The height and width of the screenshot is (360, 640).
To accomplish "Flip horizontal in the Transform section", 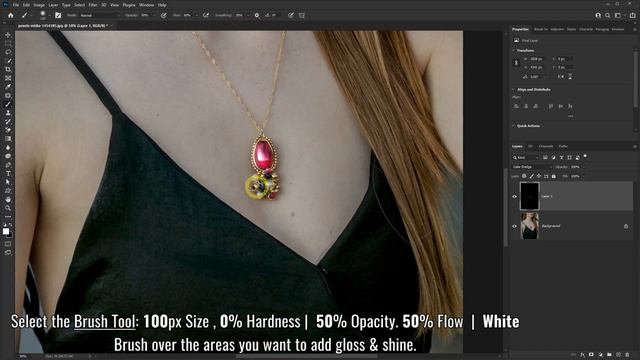I will coord(561,76).
